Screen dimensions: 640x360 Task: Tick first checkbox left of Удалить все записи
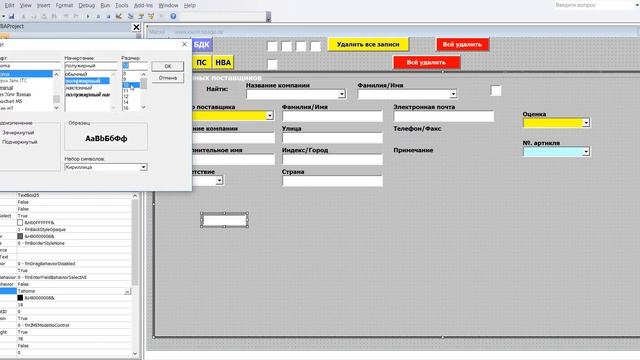pyautogui.click(x=272, y=46)
